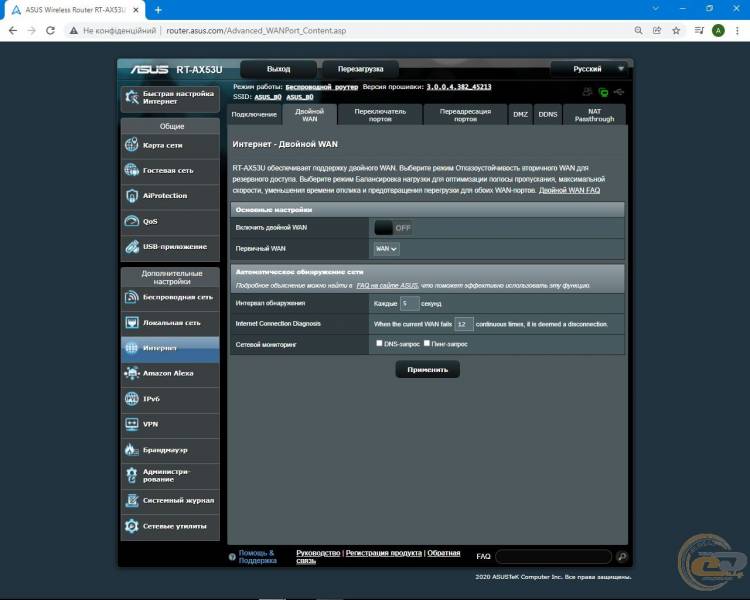Click the USB application icon
The height and width of the screenshot is (600, 750).
click(132, 246)
